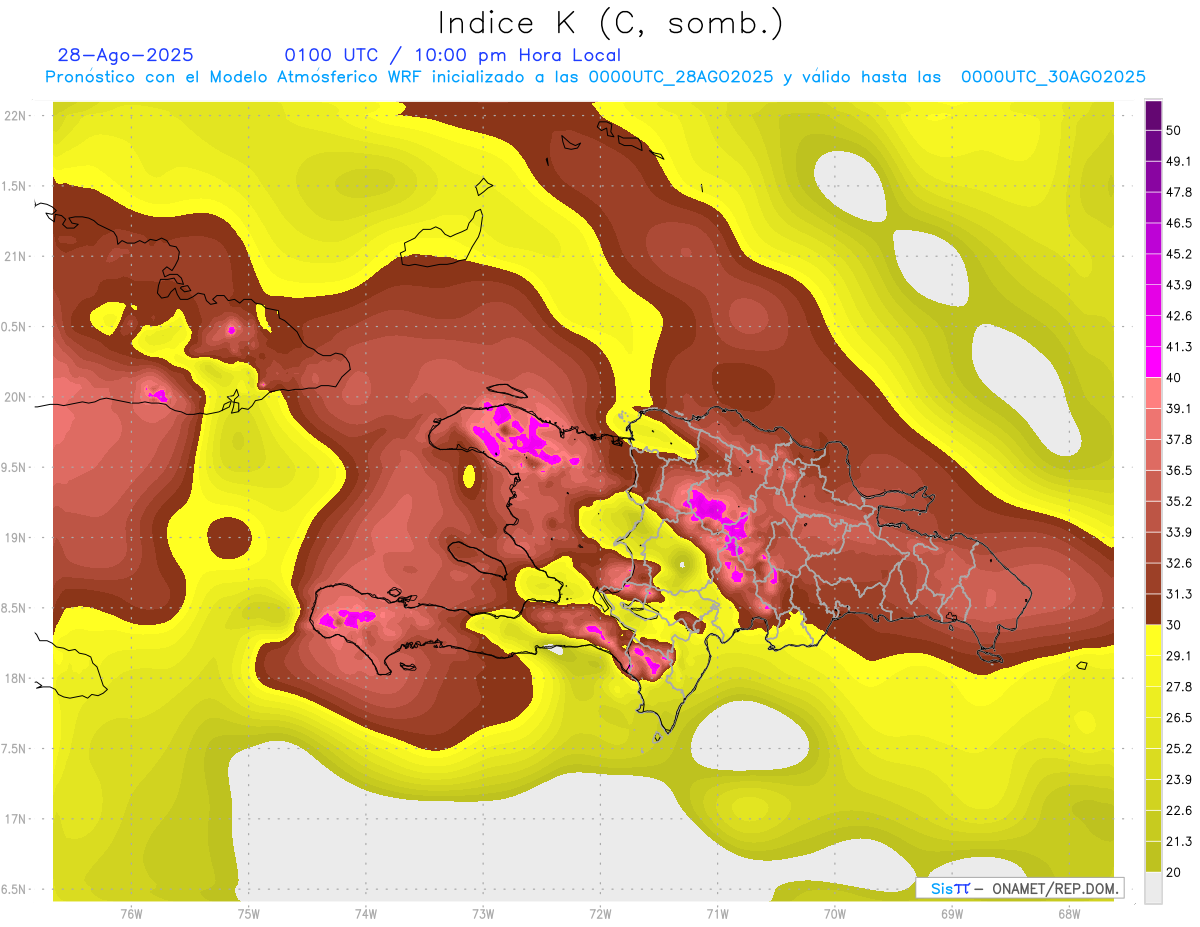Click the WRF model forecast description line
The image size is (1200, 927).
coord(594,77)
